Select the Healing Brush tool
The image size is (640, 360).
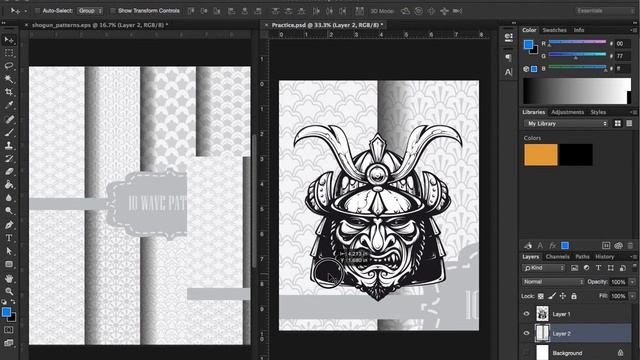click(9, 119)
